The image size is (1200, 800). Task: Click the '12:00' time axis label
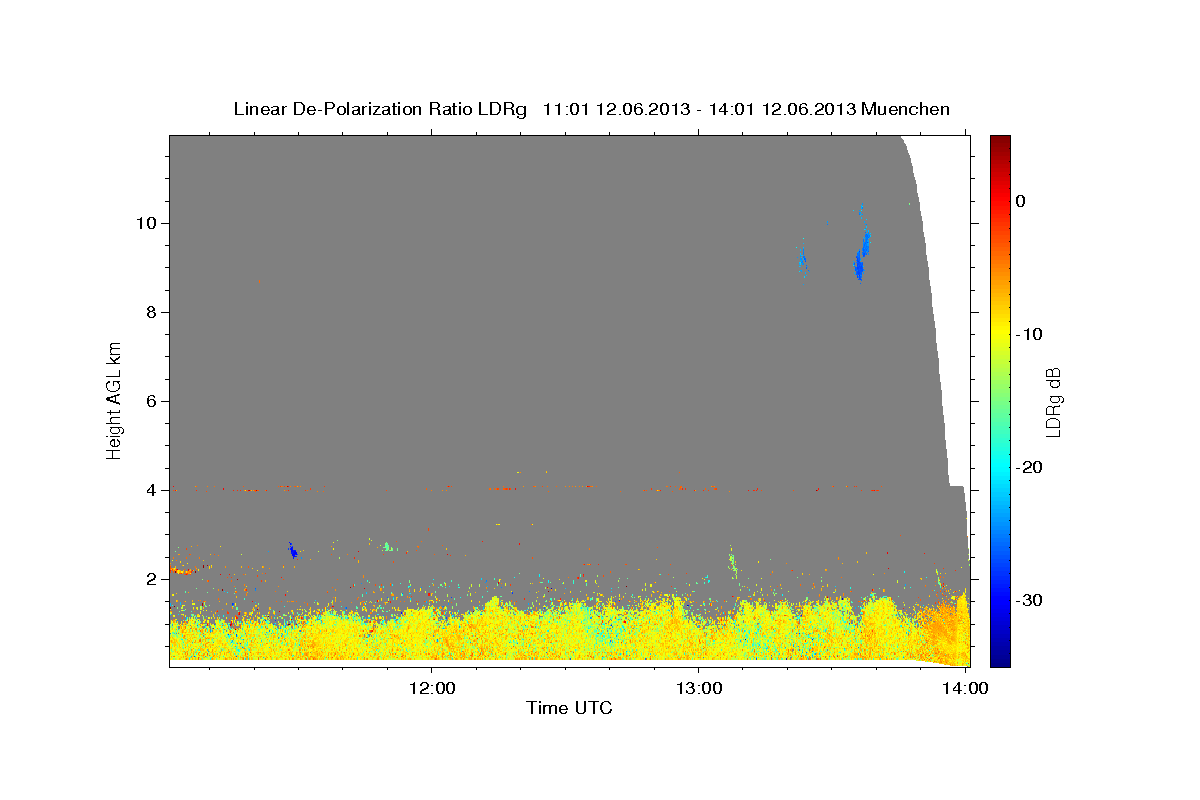pos(432,688)
